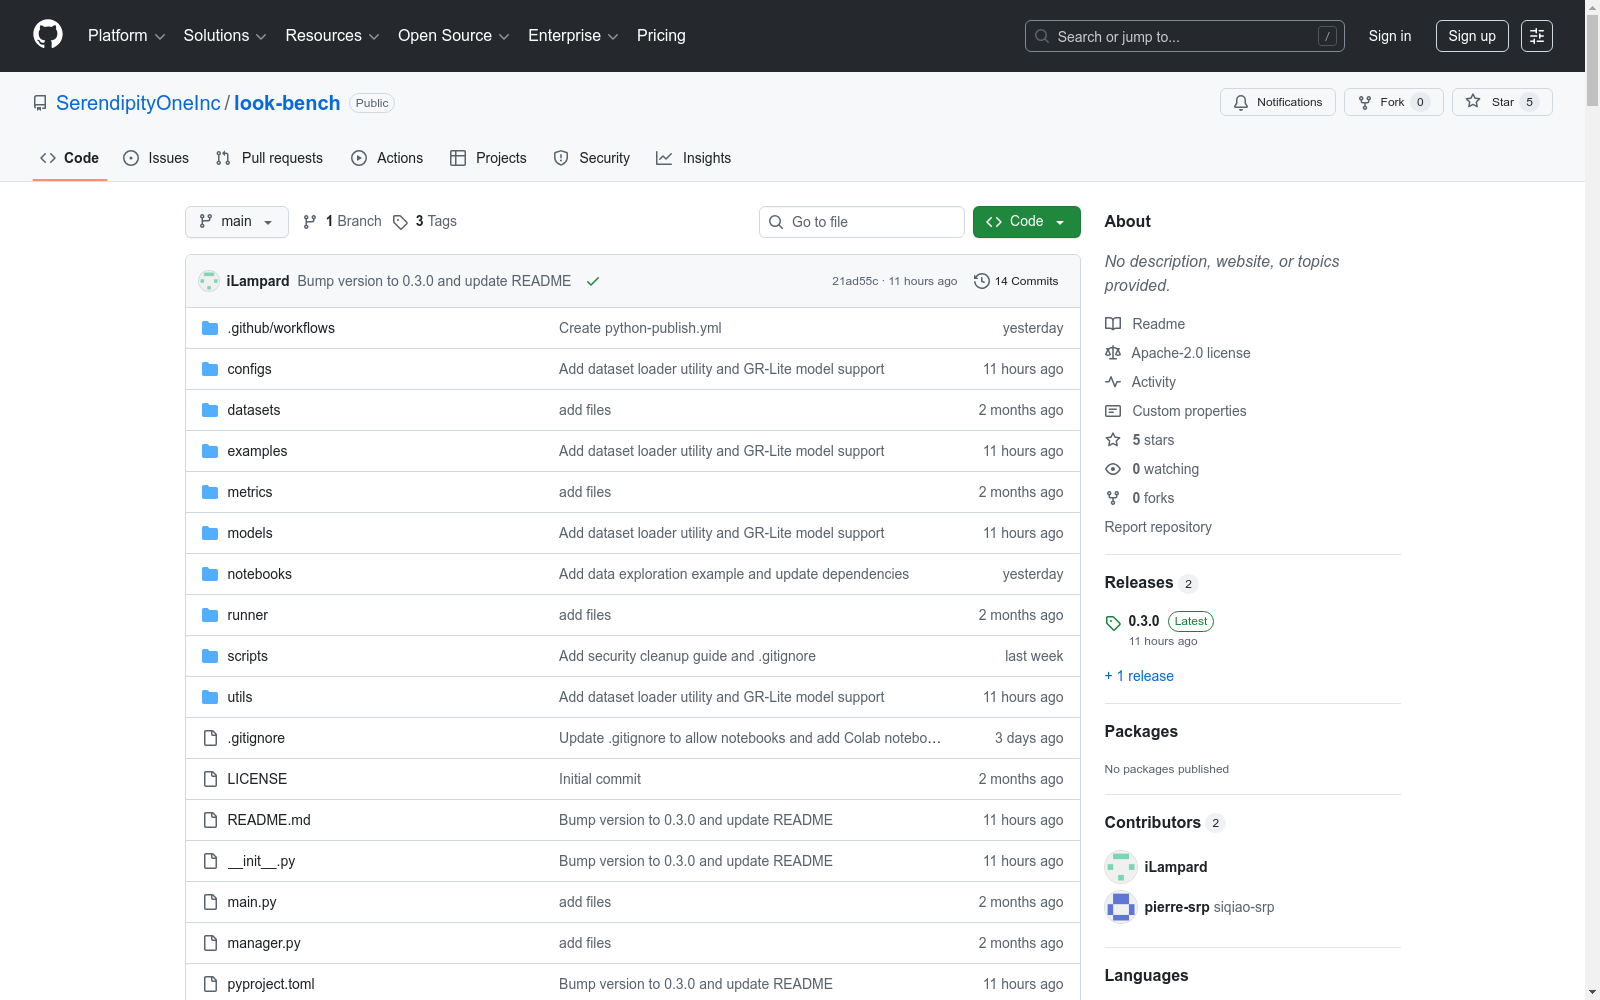Click the eye icon beside 0 watching

point(1113,469)
